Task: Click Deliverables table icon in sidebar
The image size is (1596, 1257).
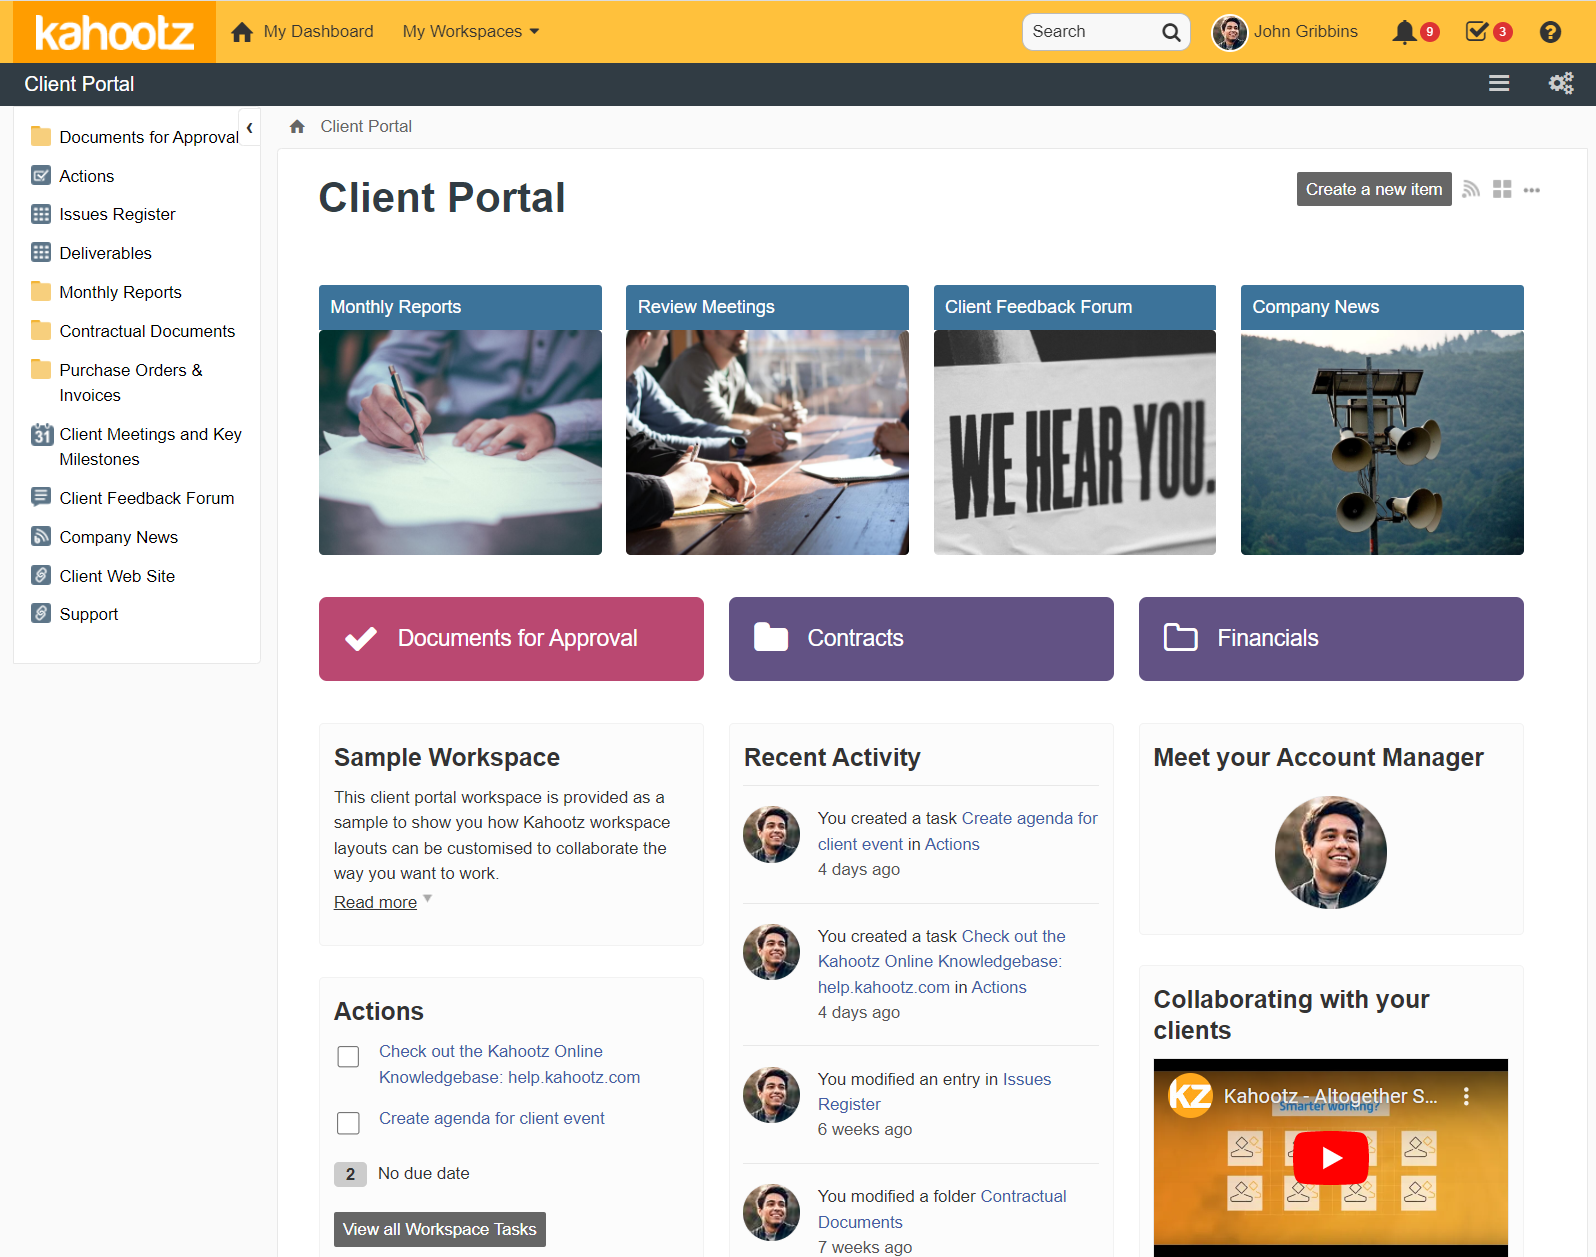Action: coord(41,253)
